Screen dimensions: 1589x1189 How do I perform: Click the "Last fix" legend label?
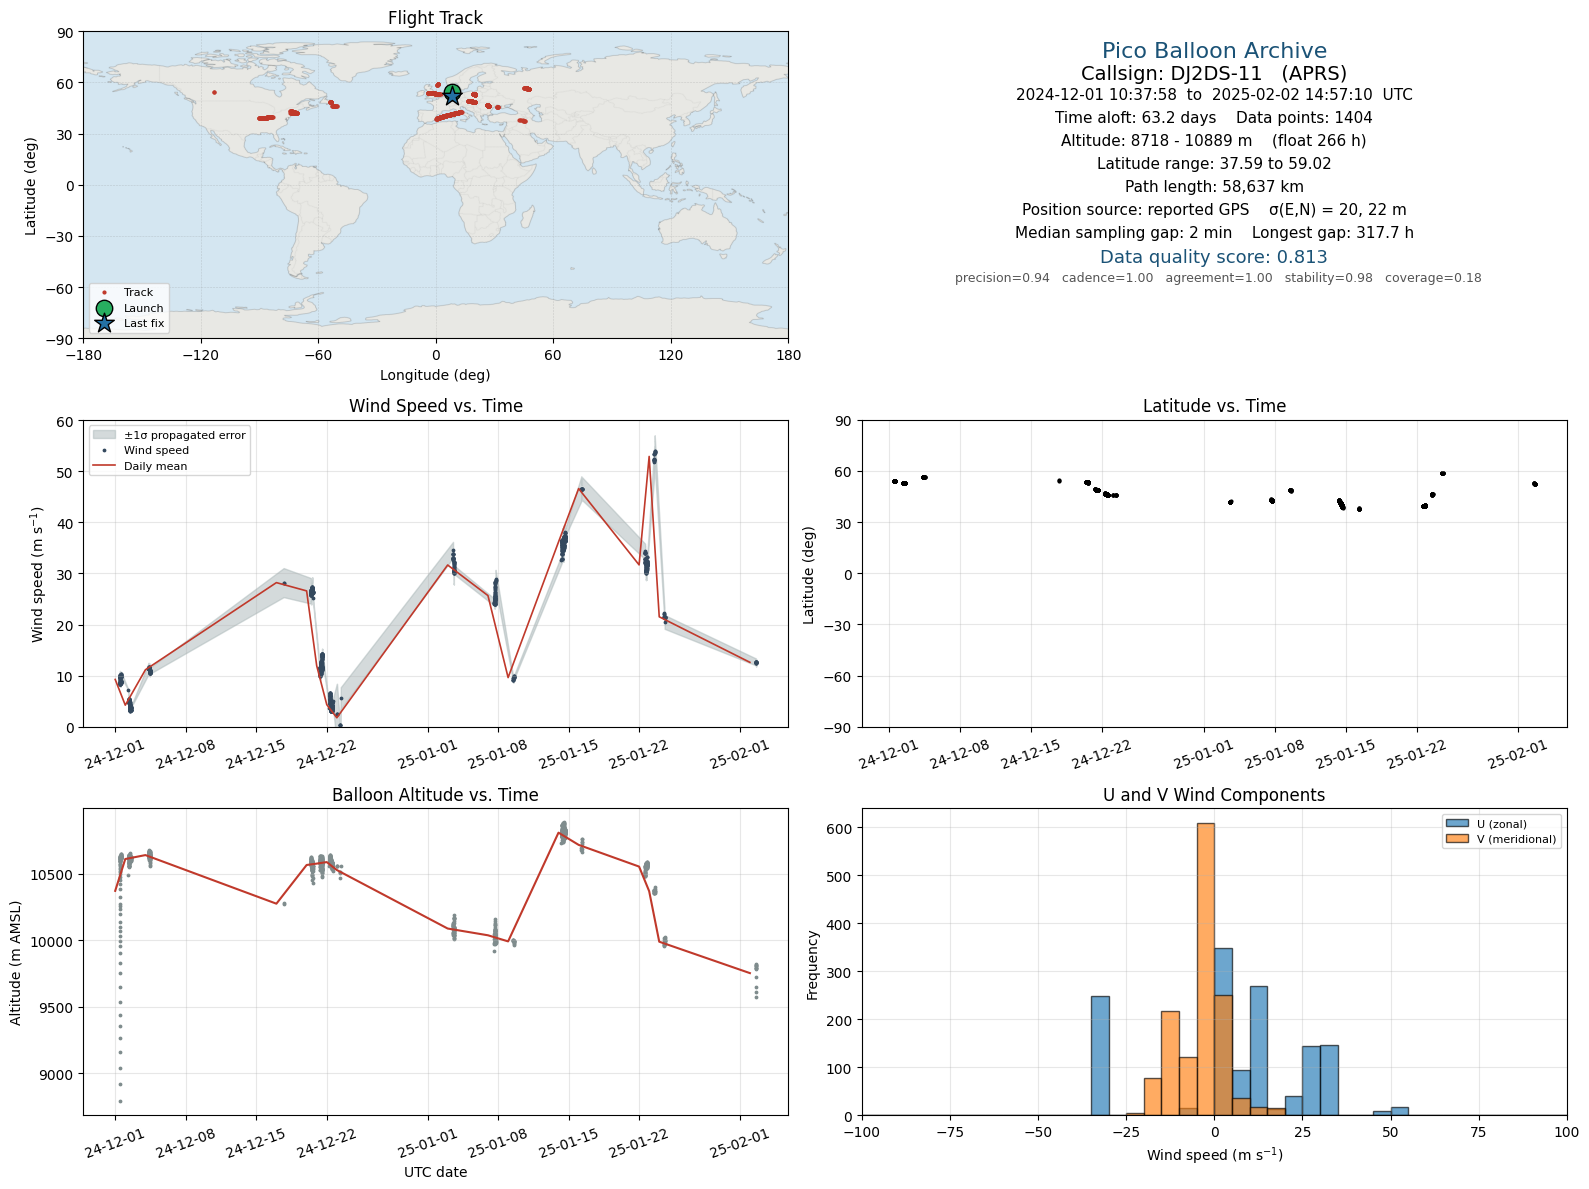click(x=144, y=323)
